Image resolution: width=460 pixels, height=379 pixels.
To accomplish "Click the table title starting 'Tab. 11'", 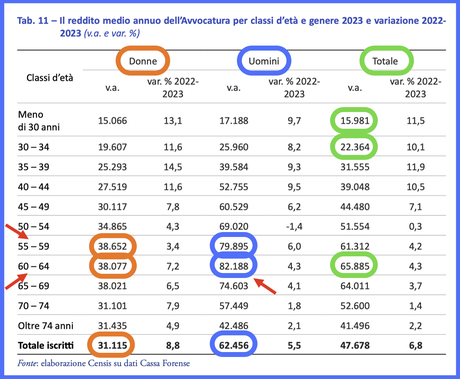I will point(232,27).
